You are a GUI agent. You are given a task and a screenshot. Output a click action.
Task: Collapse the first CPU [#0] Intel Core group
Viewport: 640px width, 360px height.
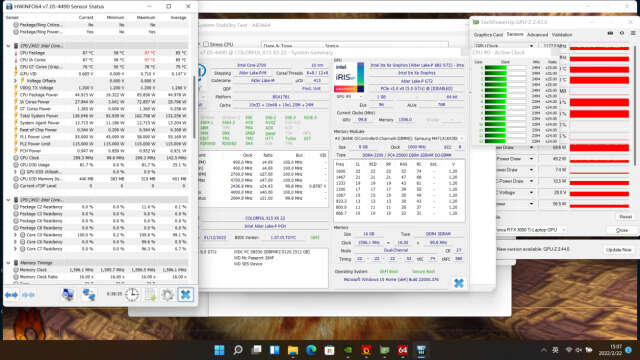[9, 46]
